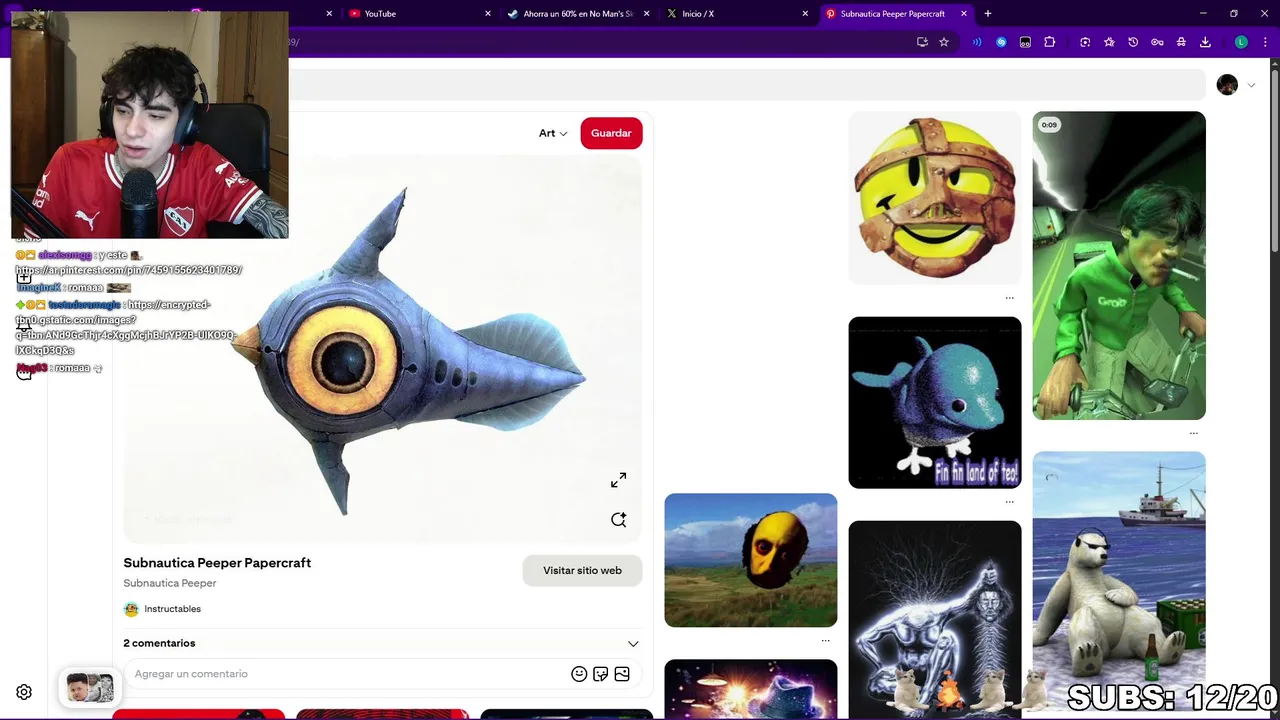Viewport: 1280px width, 720px height.
Task: Open the encrypted gstatic link in chat
Action: [x=125, y=328]
